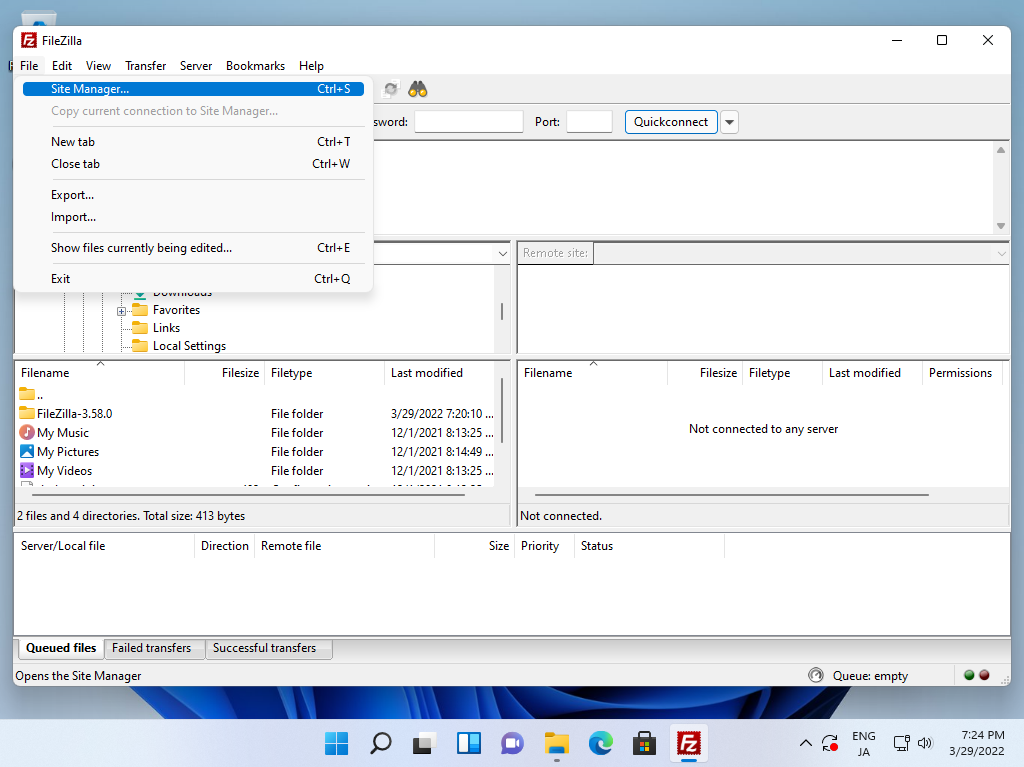Click the My Pictures folder icon
The width and height of the screenshot is (1024, 767).
[x=27, y=452]
